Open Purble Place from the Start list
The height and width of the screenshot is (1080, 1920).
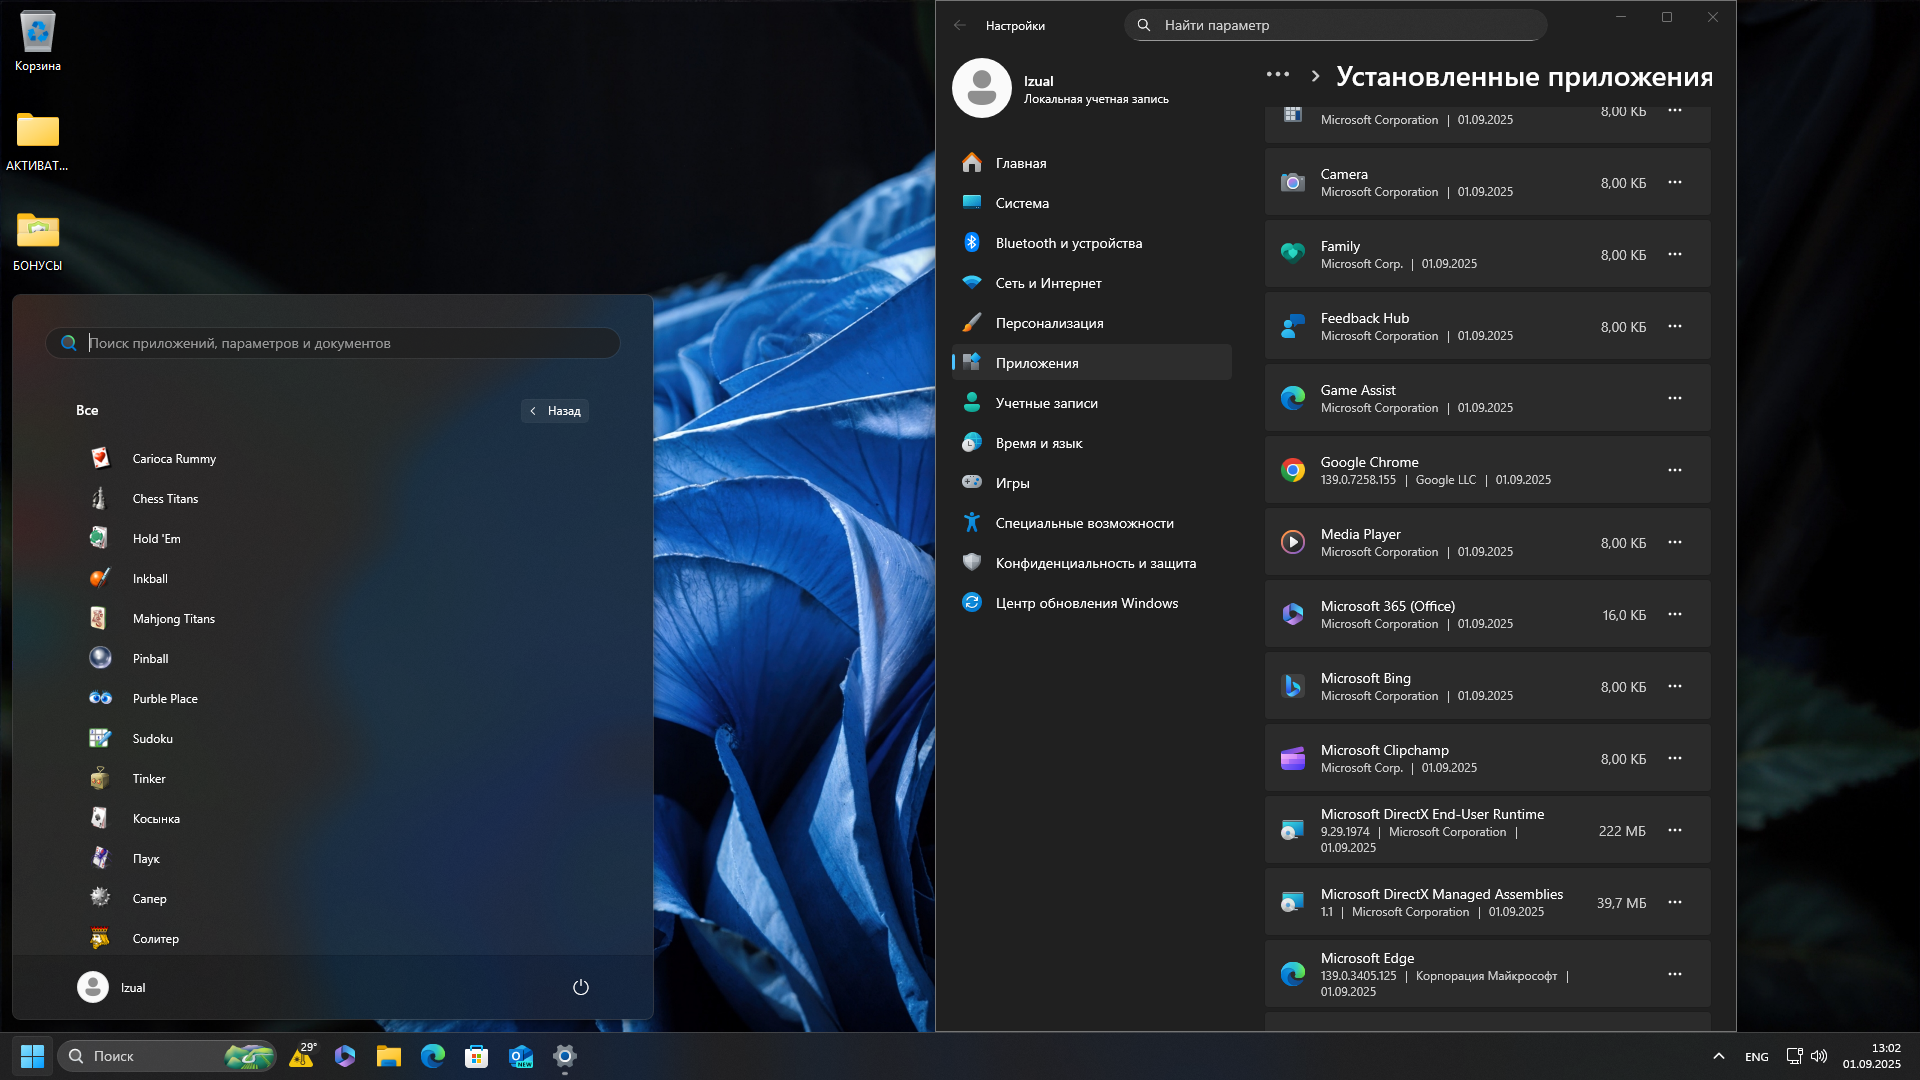click(x=333, y=699)
